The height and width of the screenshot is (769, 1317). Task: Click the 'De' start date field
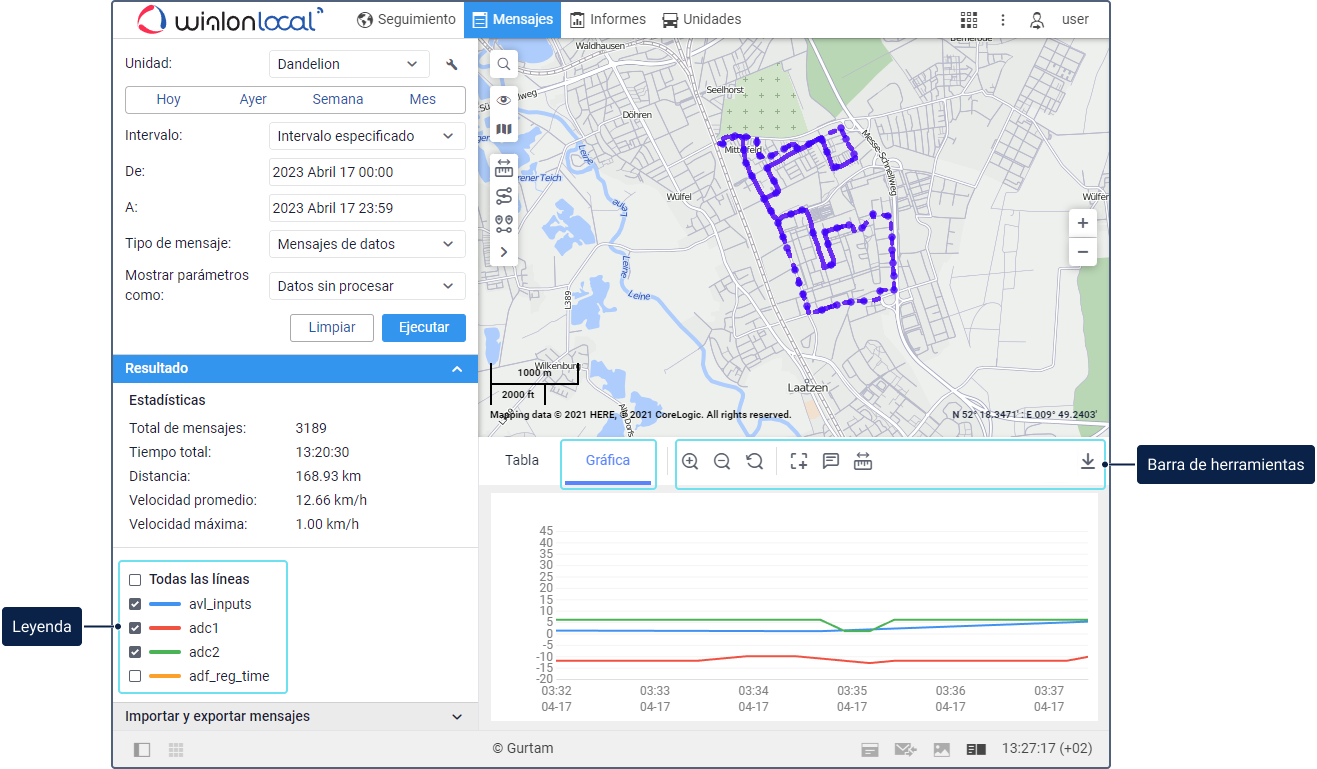[x=367, y=172]
